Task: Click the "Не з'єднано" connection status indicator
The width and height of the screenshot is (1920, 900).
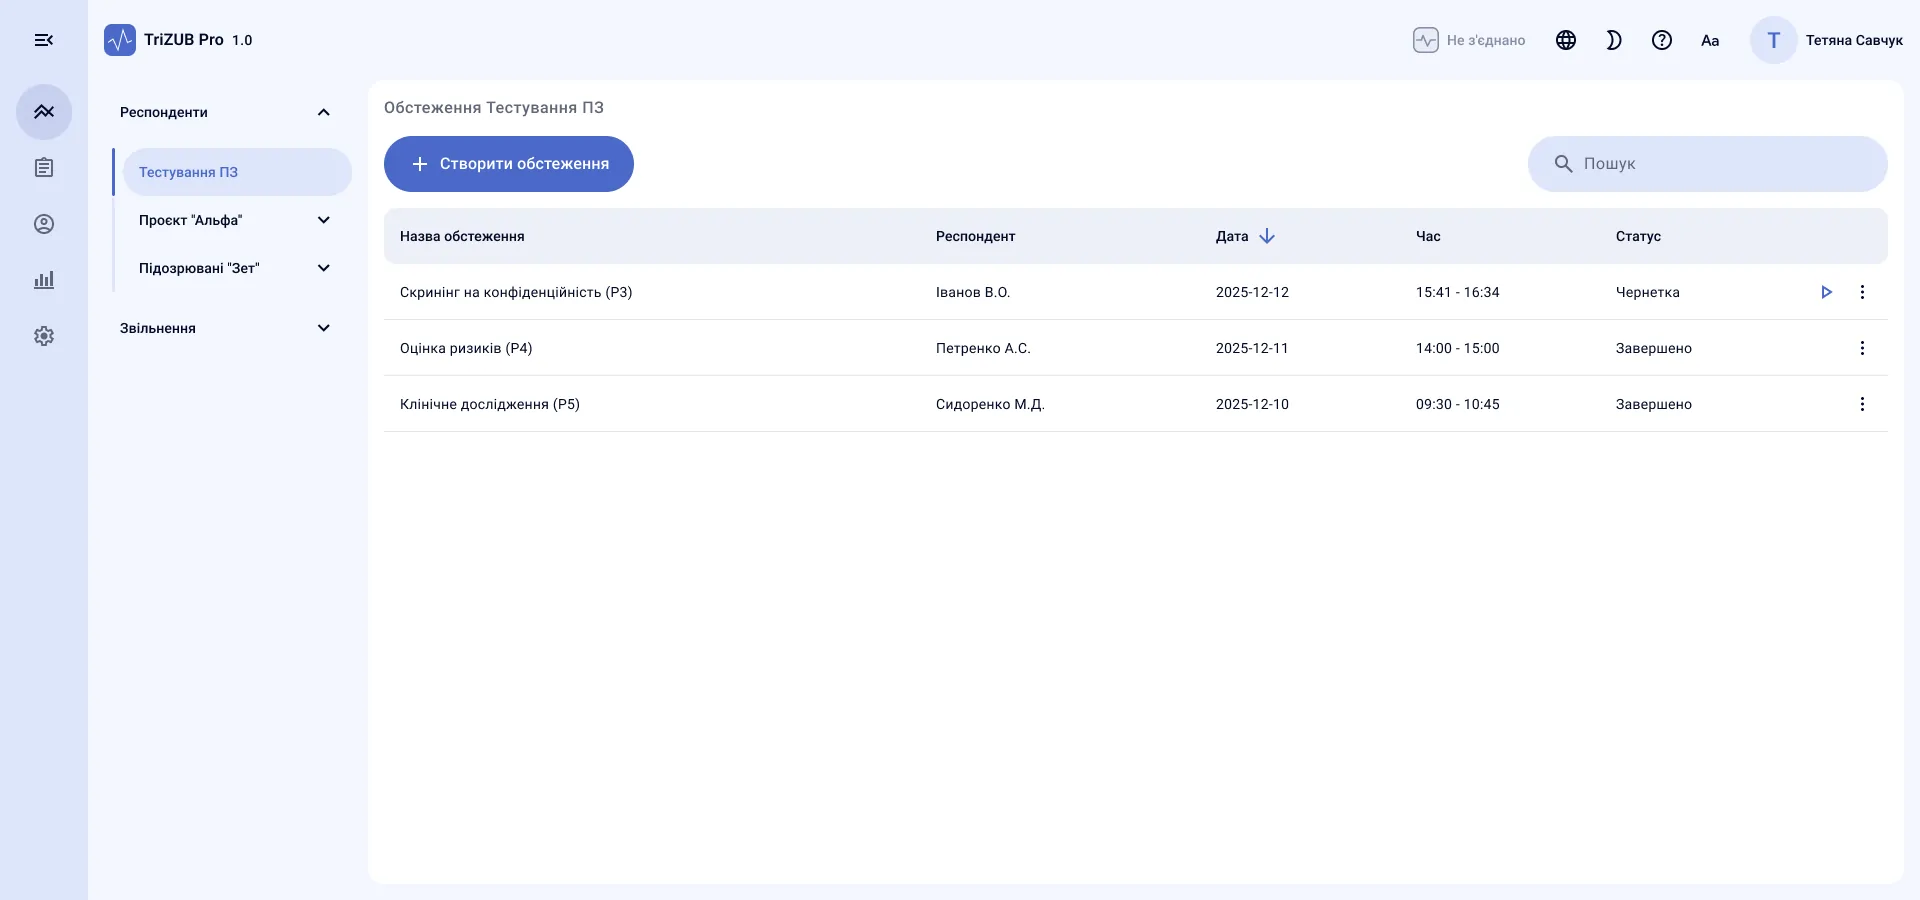Action: tap(1469, 40)
